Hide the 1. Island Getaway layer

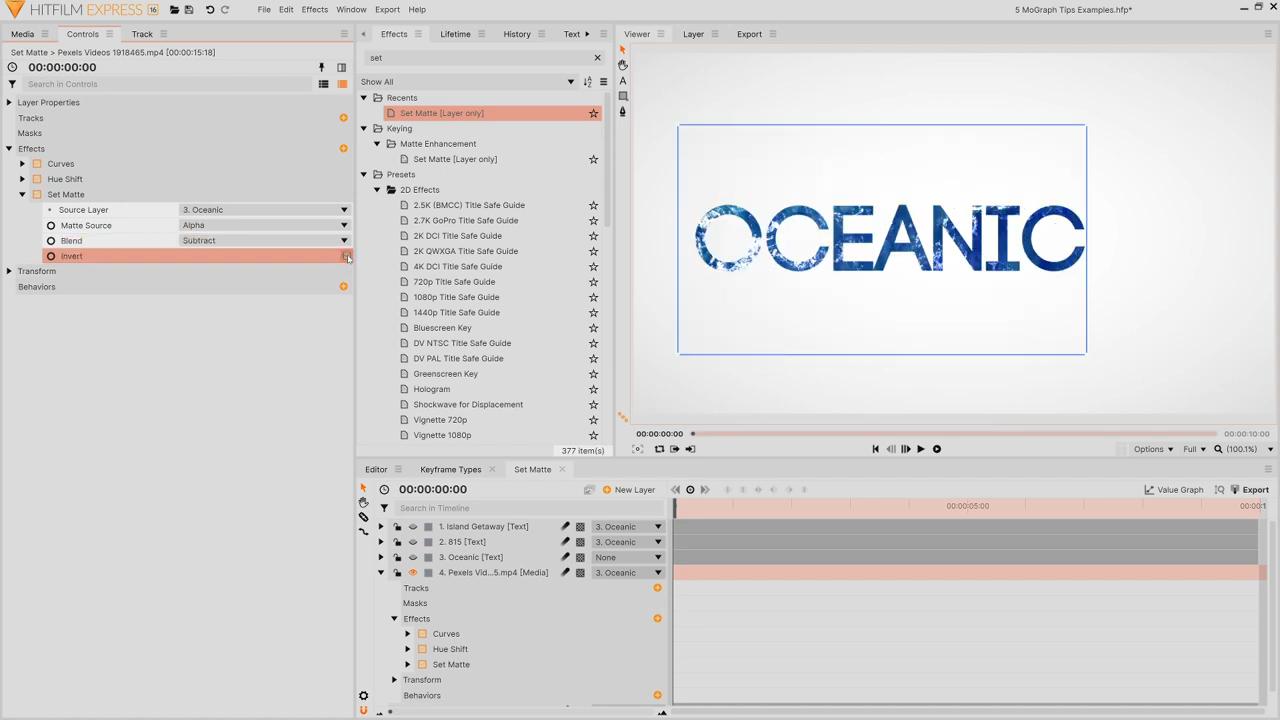412,527
